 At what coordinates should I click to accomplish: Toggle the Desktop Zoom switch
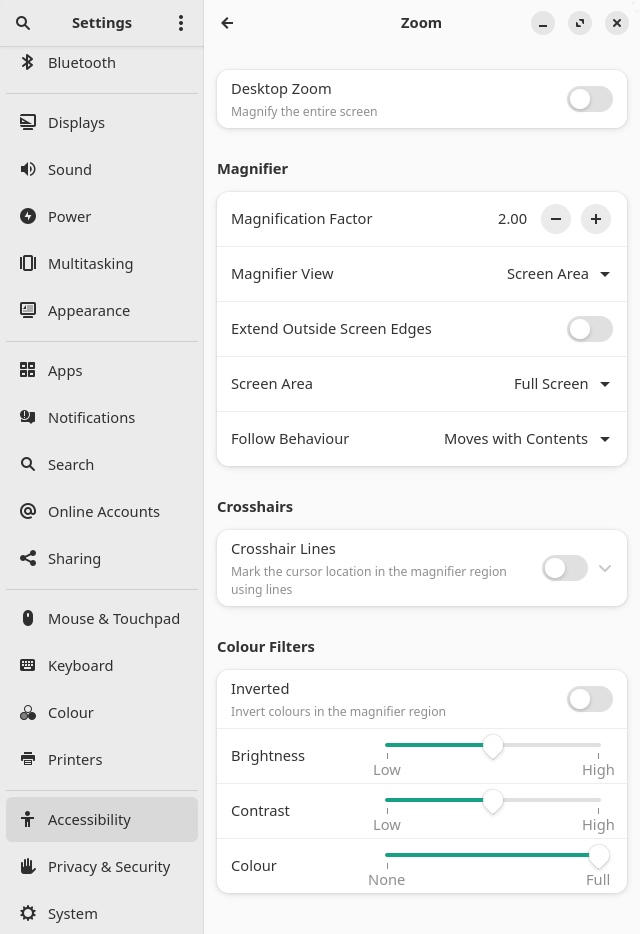click(x=589, y=99)
